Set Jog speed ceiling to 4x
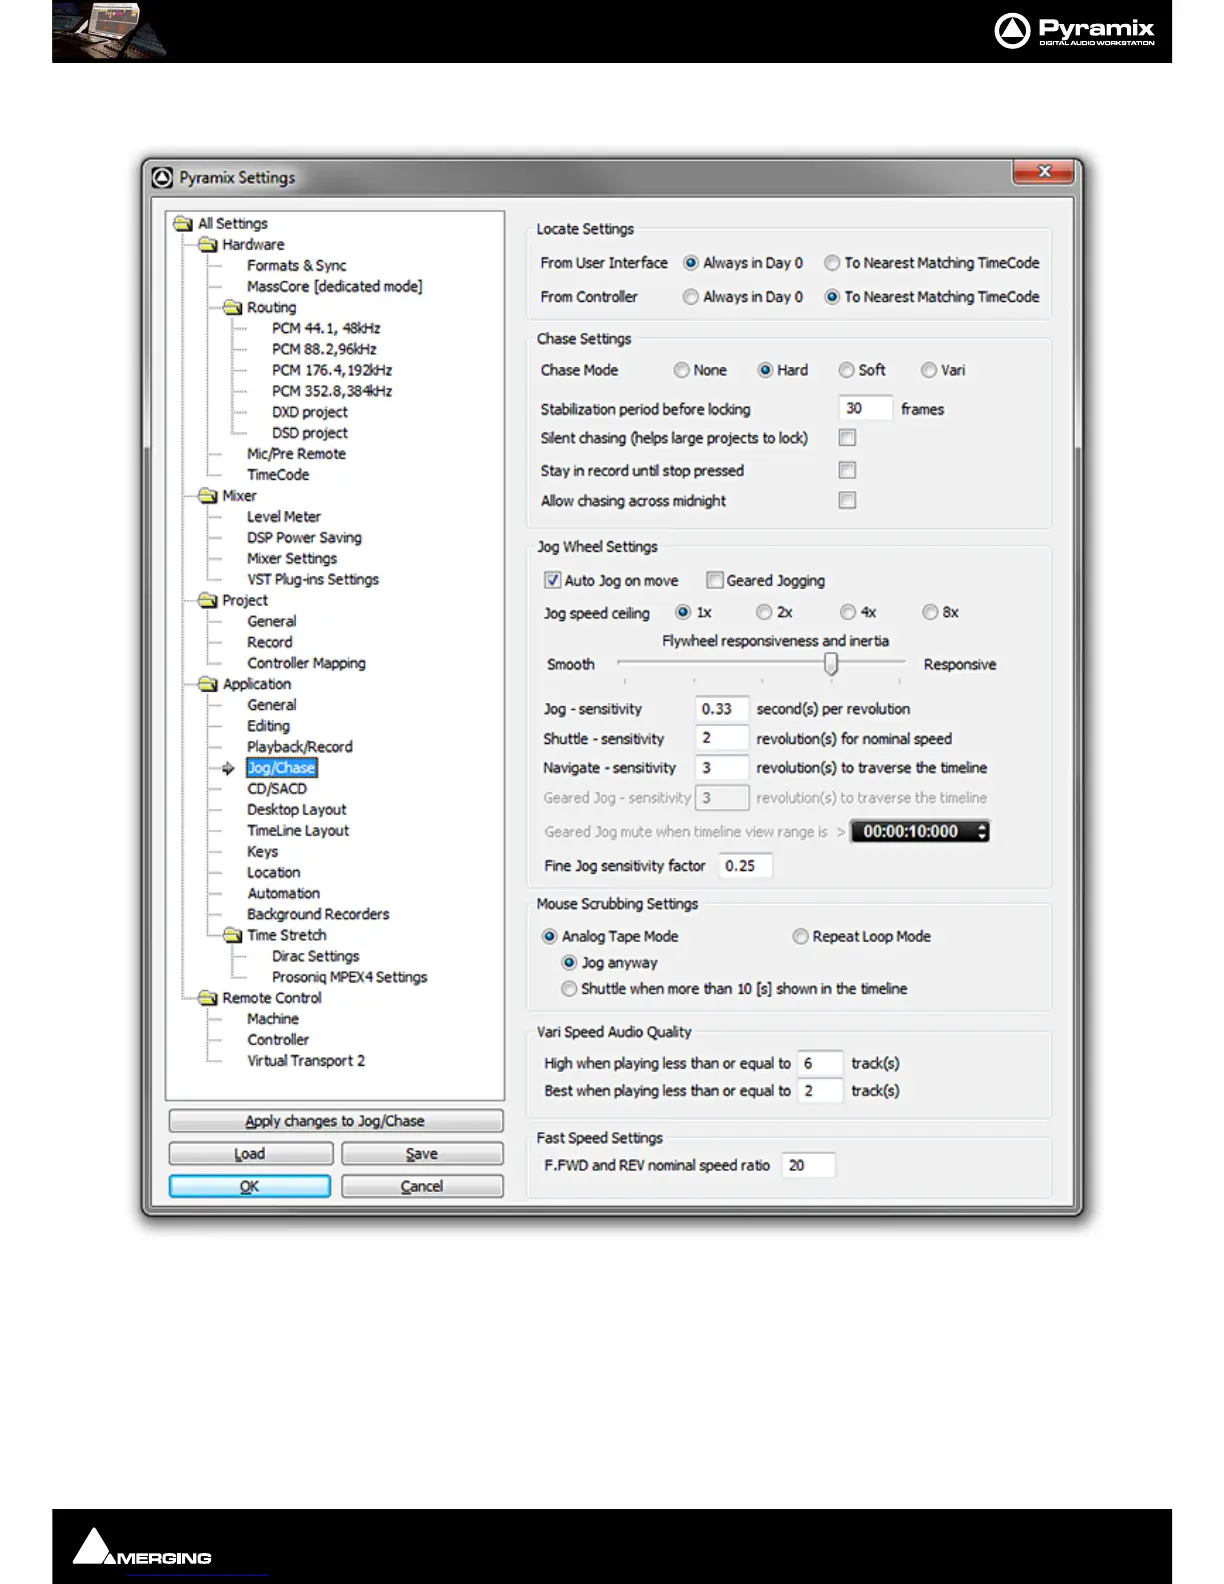 click(x=848, y=612)
